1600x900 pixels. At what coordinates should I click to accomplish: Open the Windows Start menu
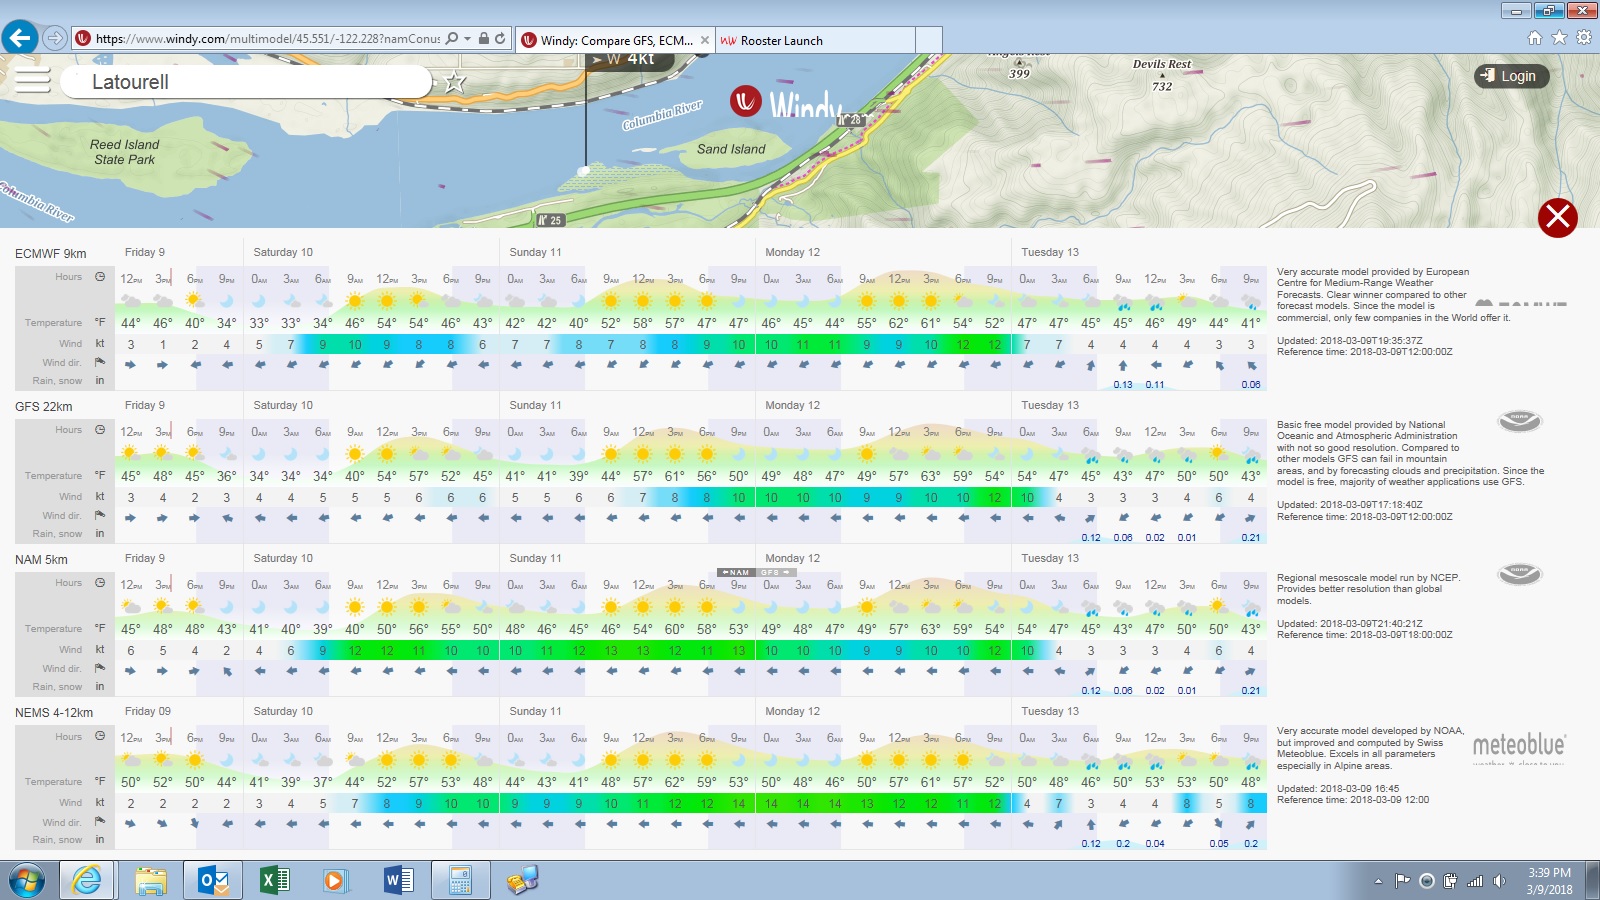tap(27, 880)
